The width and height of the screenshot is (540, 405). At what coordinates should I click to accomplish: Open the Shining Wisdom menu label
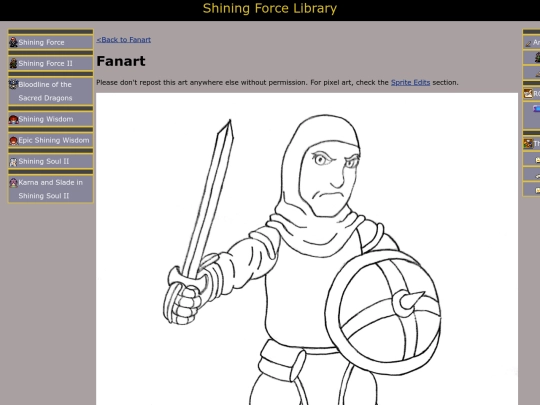46,119
